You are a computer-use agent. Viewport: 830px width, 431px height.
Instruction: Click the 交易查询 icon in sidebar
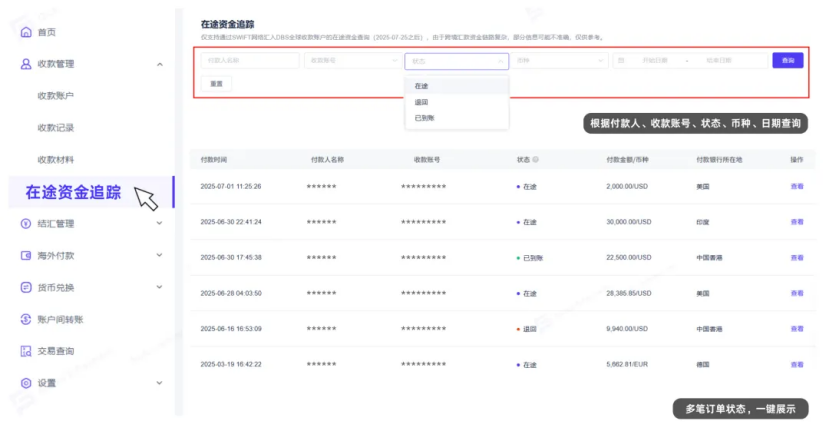pos(26,351)
